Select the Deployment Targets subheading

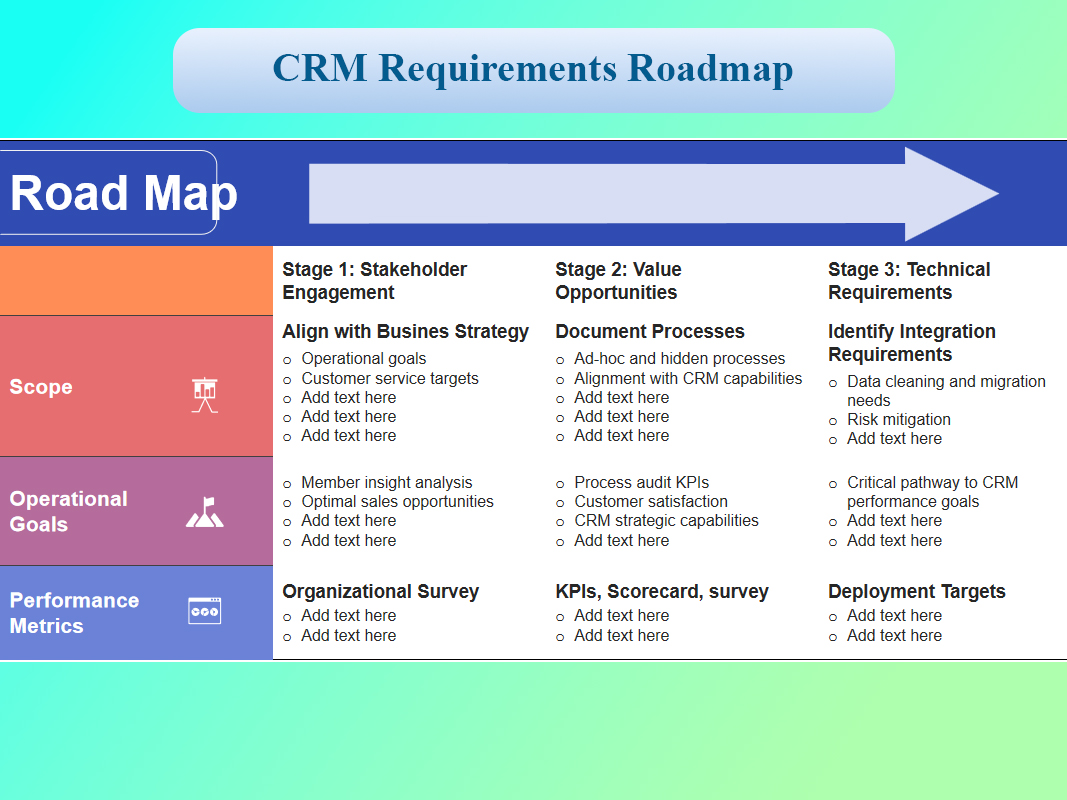(x=917, y=591)
